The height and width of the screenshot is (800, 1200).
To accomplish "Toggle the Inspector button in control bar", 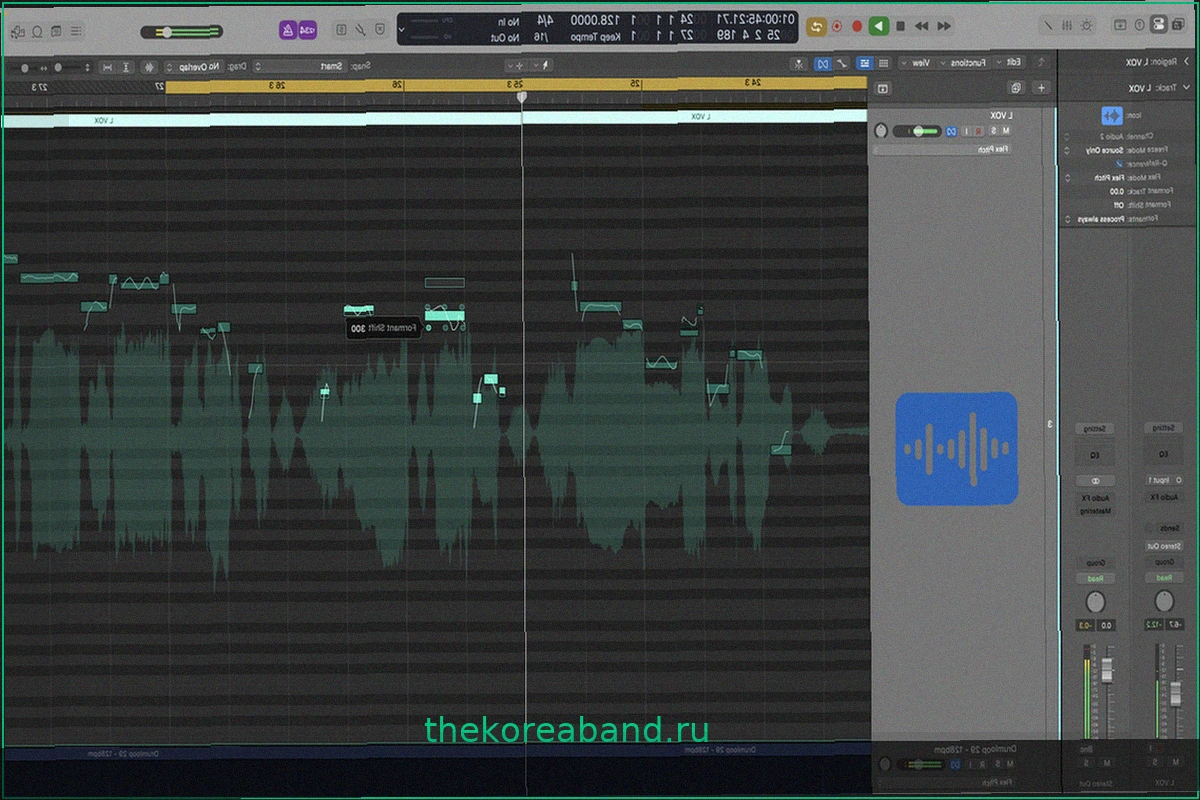I will tap(1157, 26).
